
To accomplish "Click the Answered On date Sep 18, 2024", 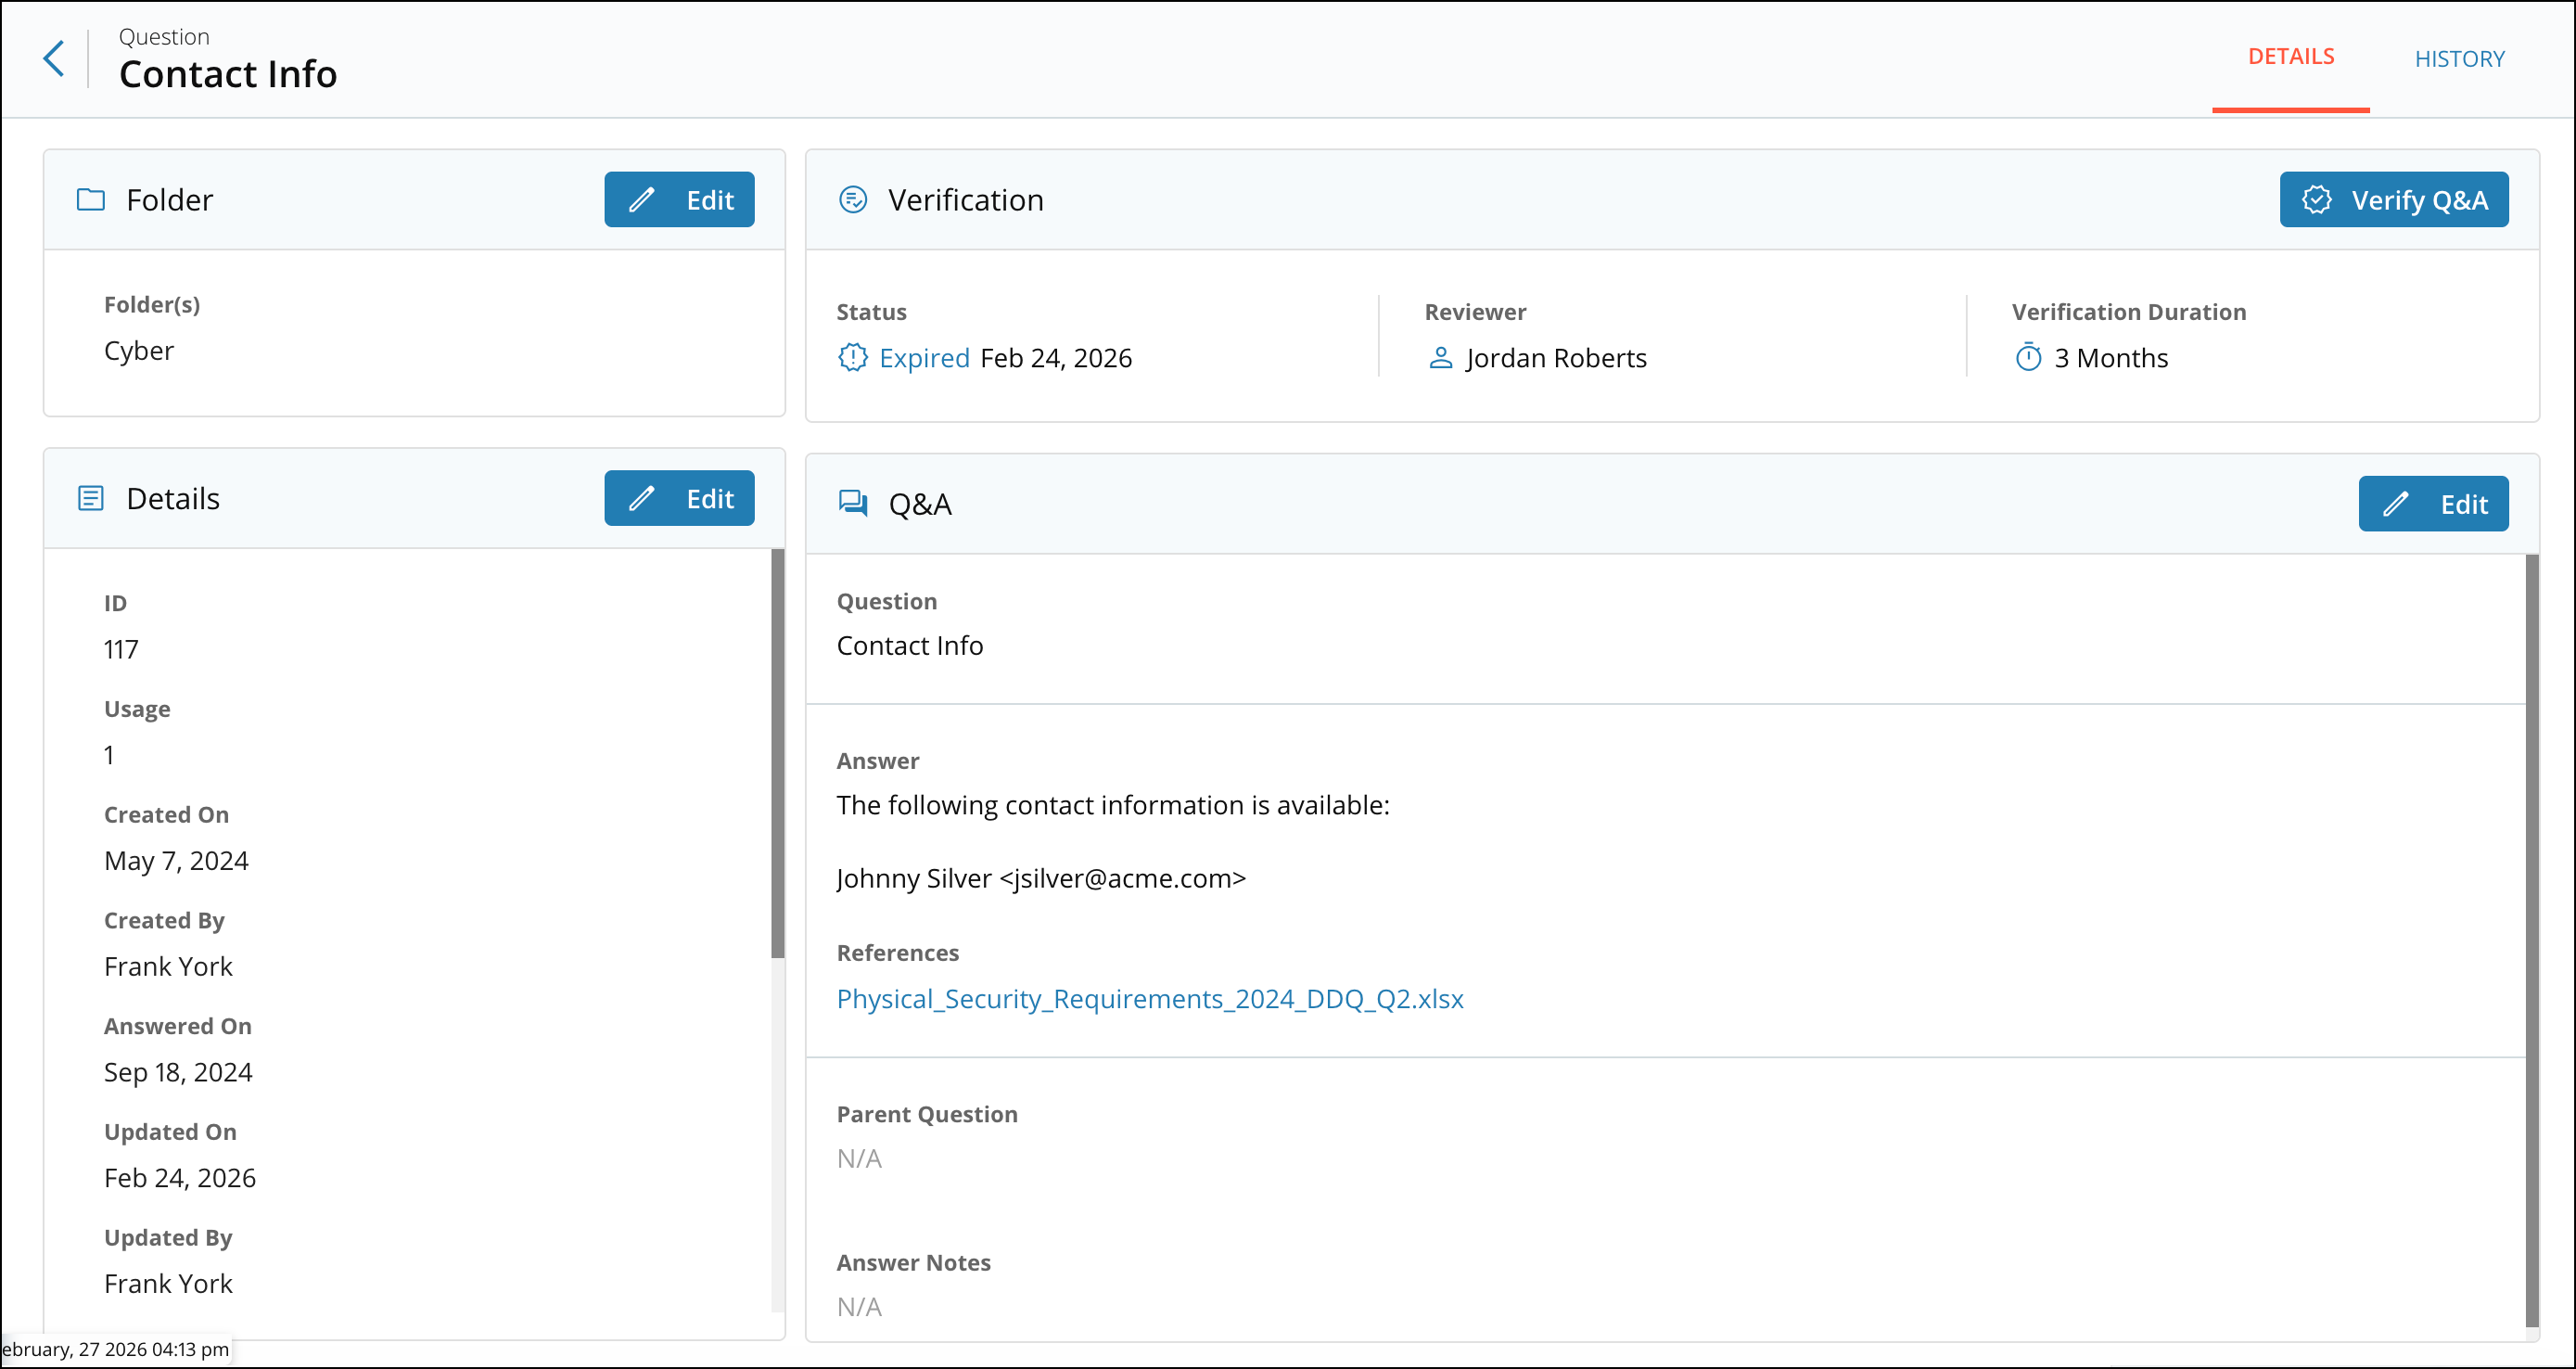I will [x=178, y=1072].
